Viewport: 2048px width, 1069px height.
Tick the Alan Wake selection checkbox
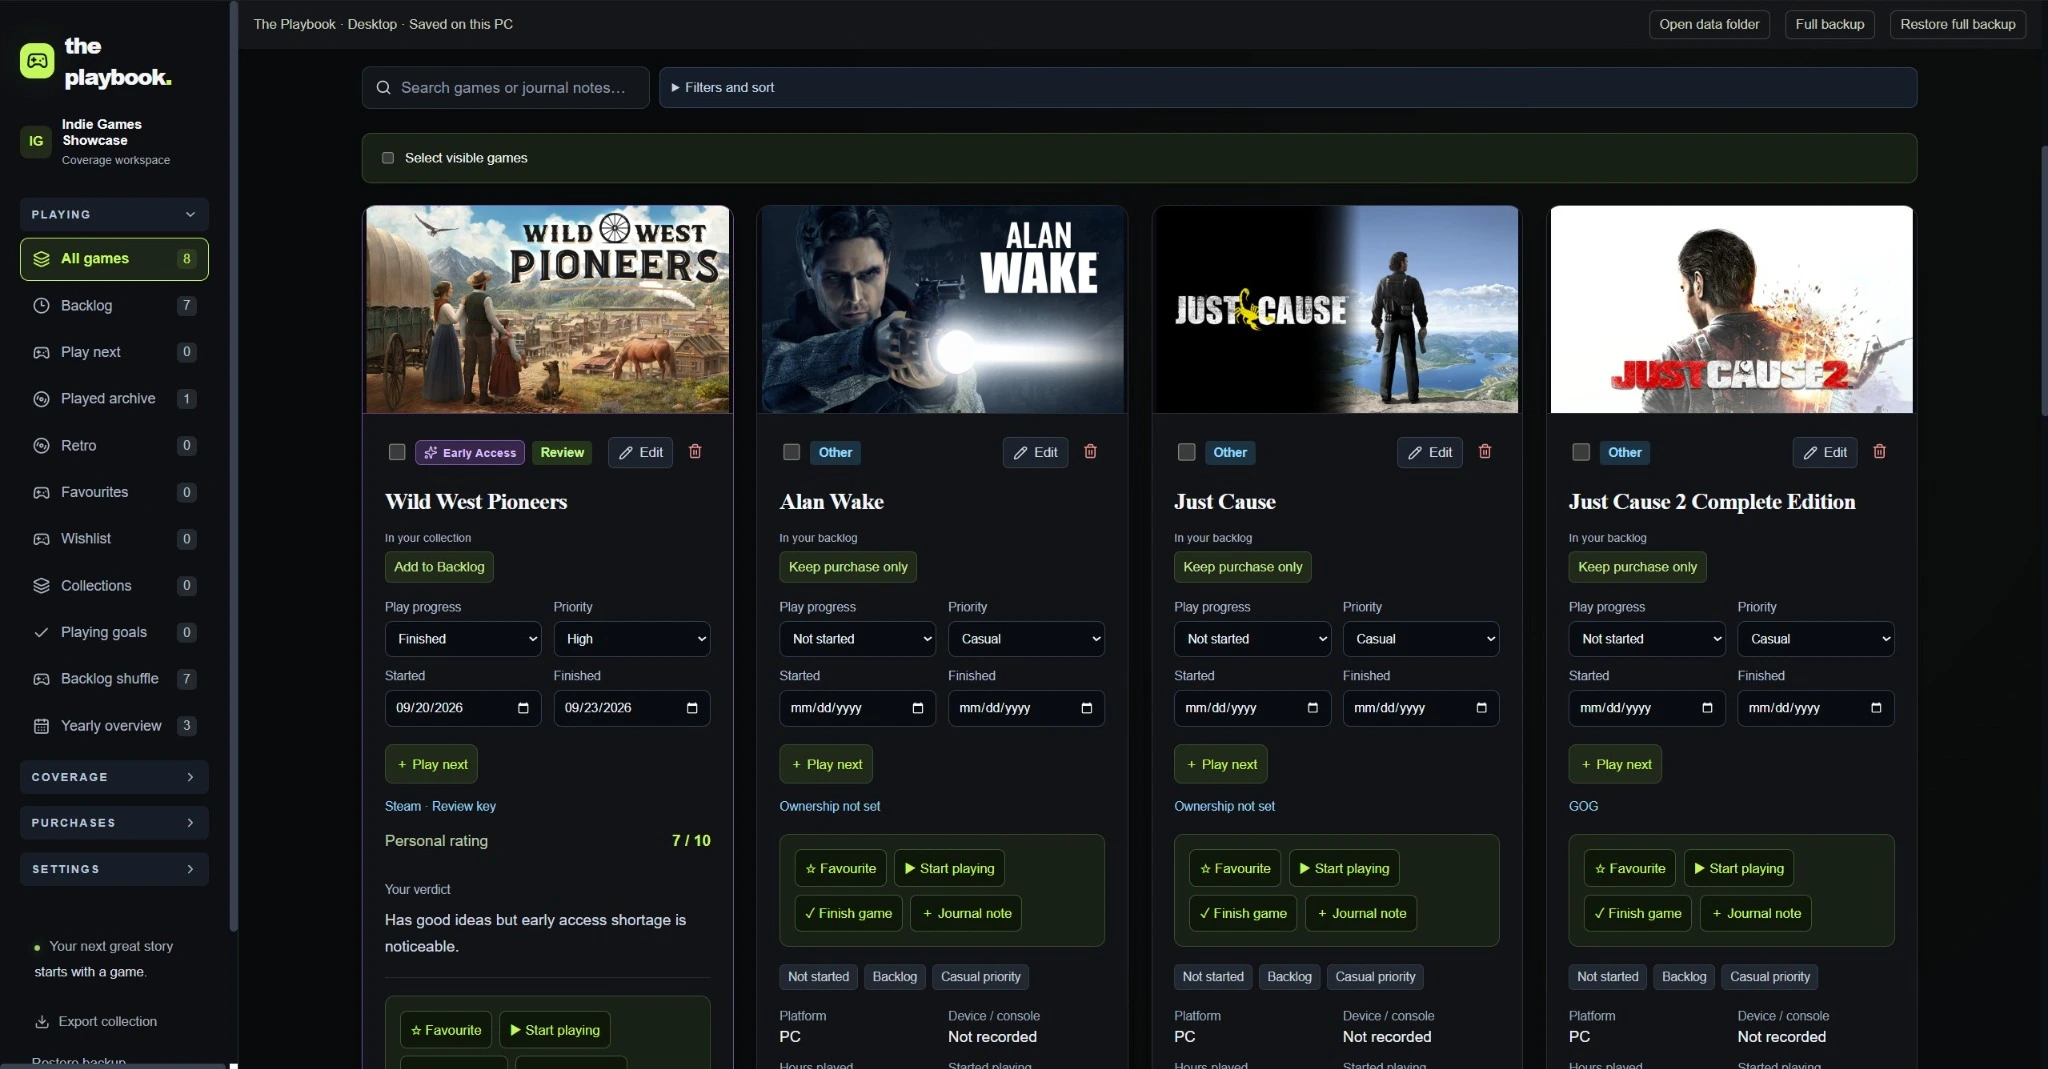pos(792,452)
